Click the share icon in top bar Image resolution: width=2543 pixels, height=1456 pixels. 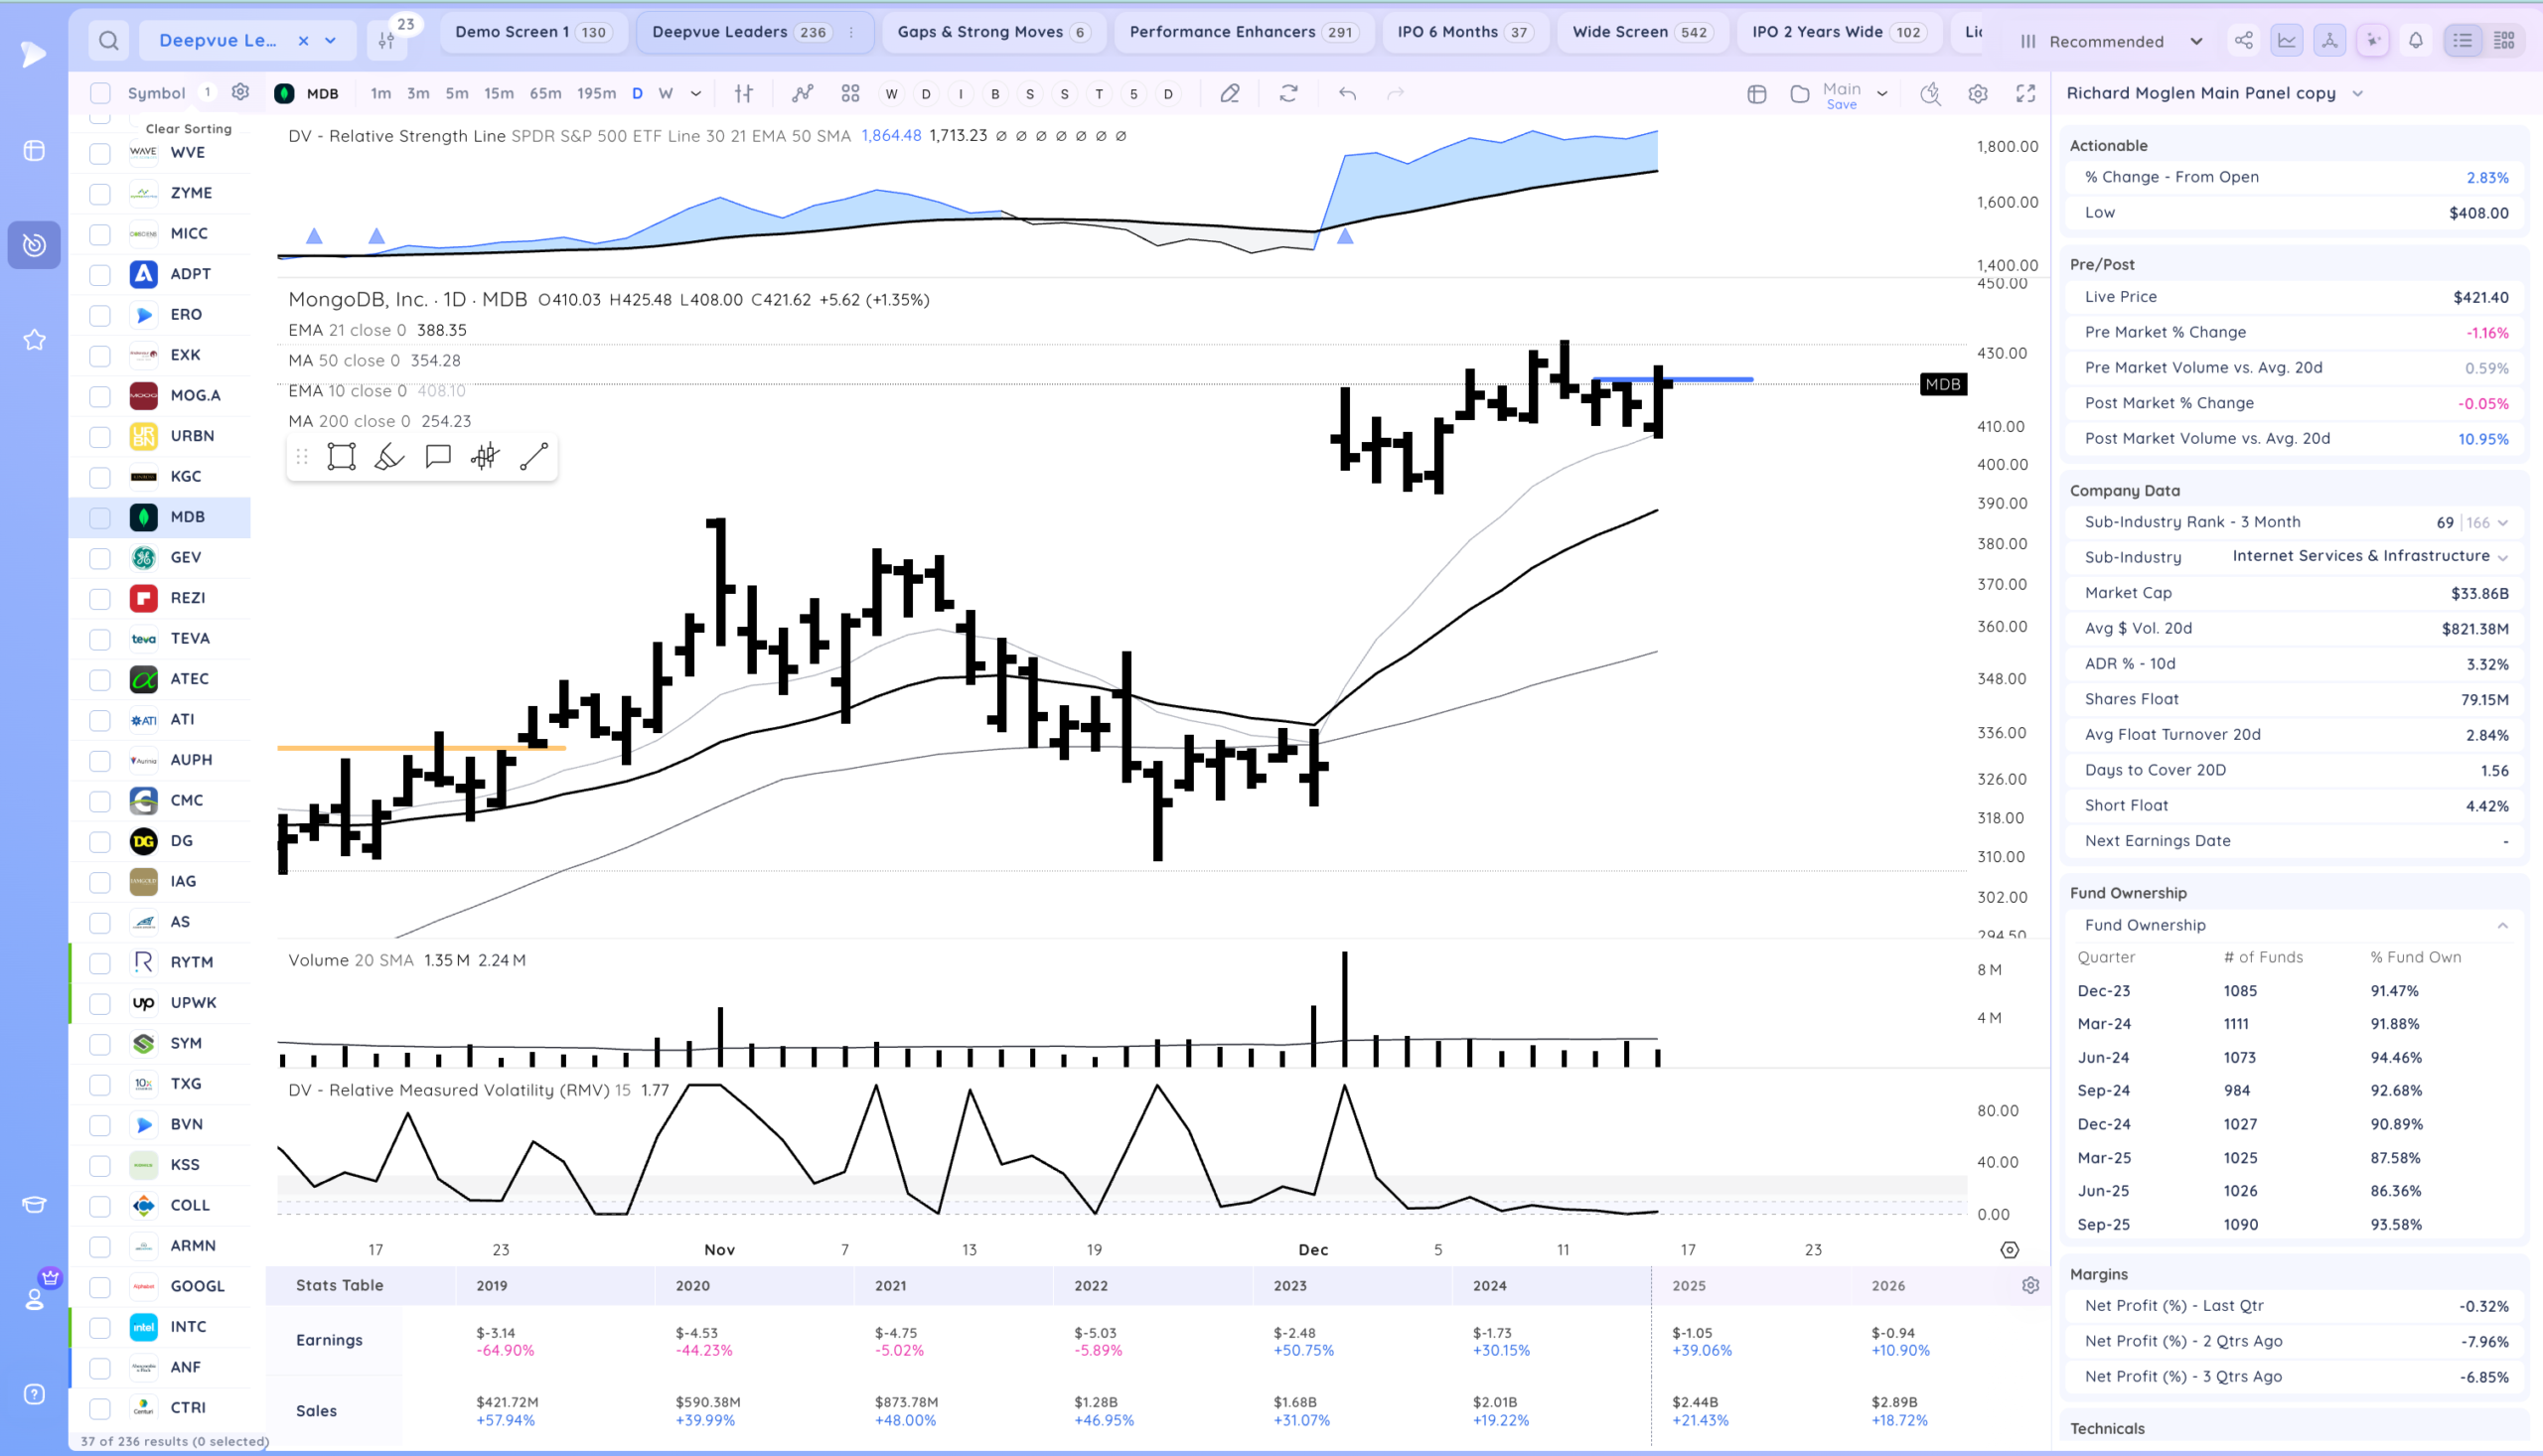(x=2244, y=41)
